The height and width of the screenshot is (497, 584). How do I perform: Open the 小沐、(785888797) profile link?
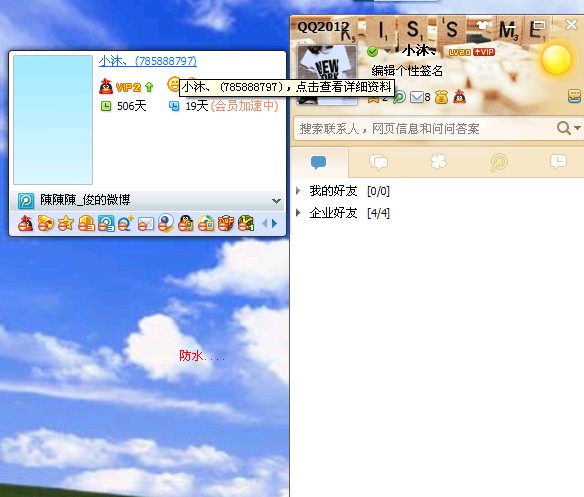(148, 61)
